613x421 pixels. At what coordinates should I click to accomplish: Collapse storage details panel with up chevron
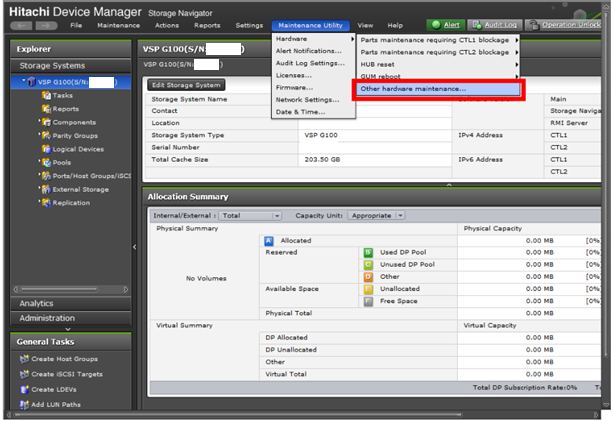[449, 185]
